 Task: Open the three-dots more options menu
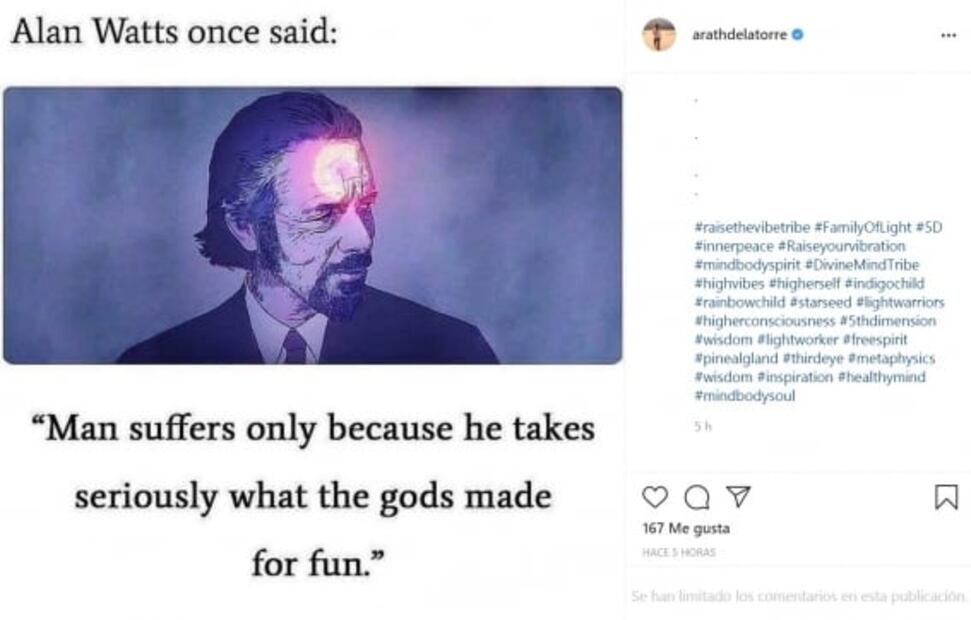click(948, 35)
